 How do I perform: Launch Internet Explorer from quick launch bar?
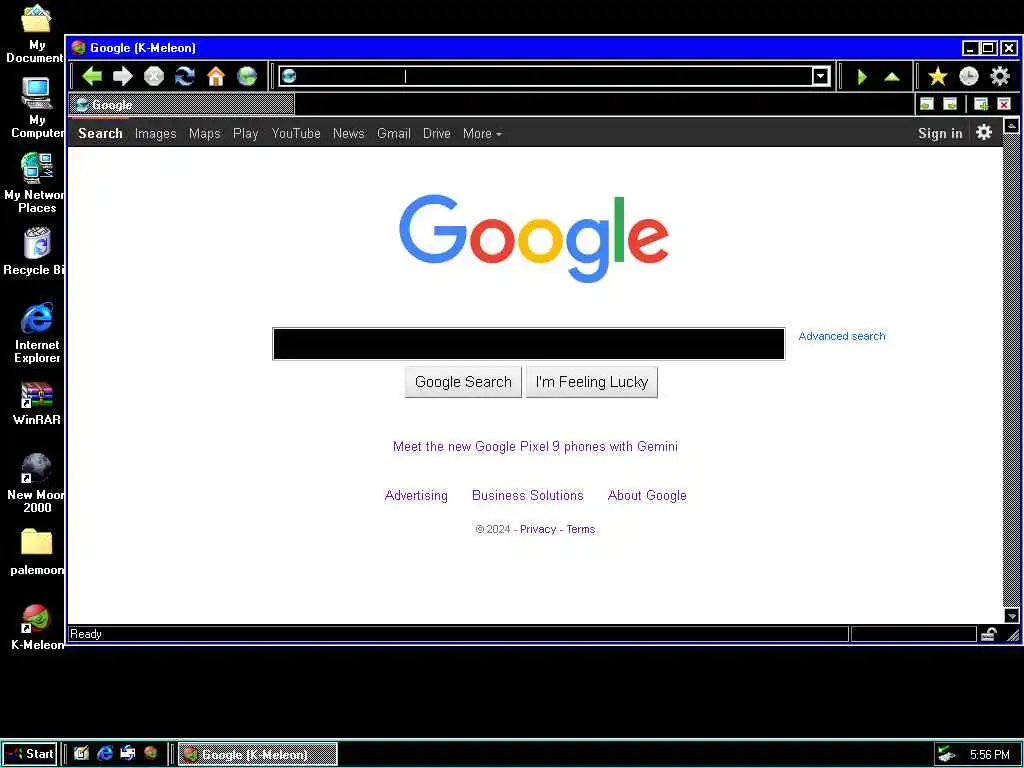[104, 754]
